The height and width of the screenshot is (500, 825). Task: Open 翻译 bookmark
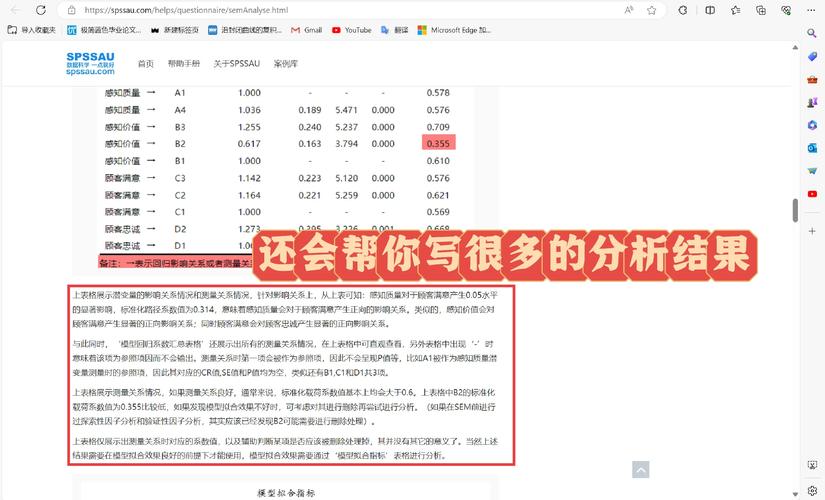[395, 31]
